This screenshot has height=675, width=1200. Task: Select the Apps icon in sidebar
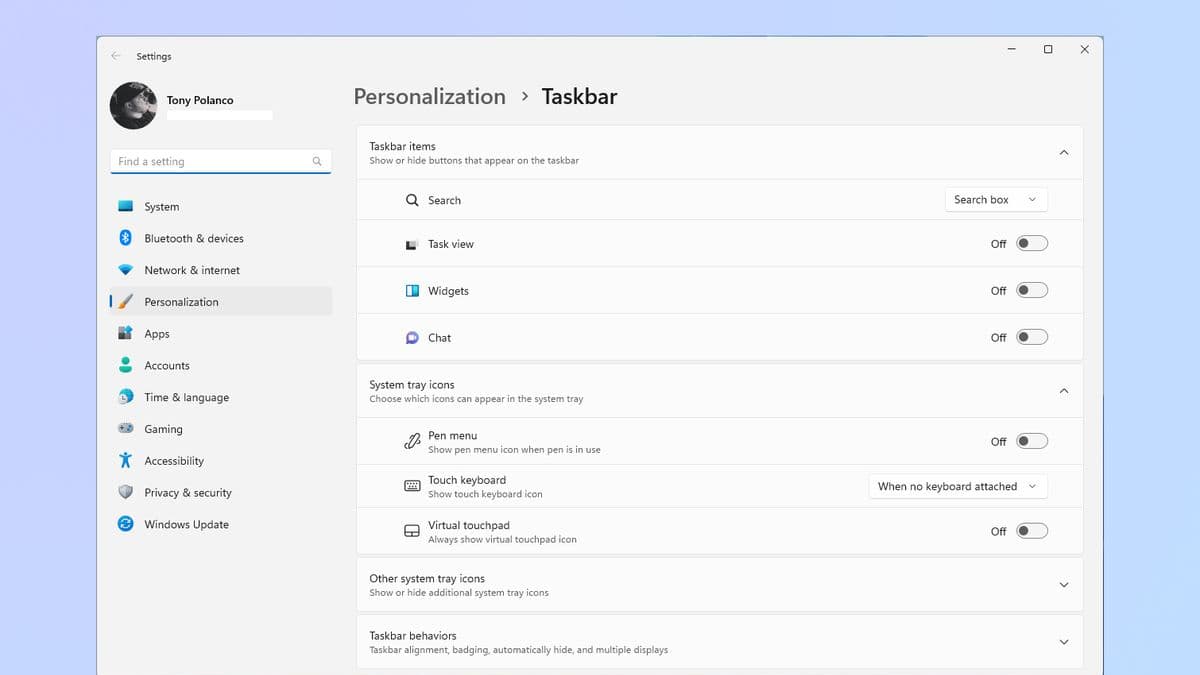pos(125,333)
